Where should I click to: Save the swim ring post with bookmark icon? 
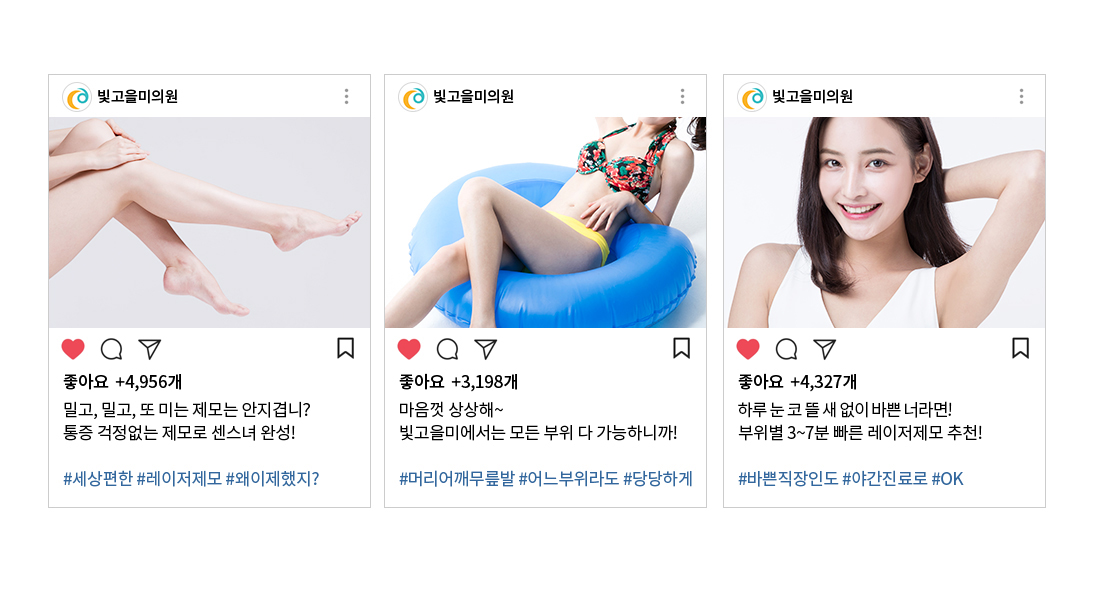tap(681, 348)
